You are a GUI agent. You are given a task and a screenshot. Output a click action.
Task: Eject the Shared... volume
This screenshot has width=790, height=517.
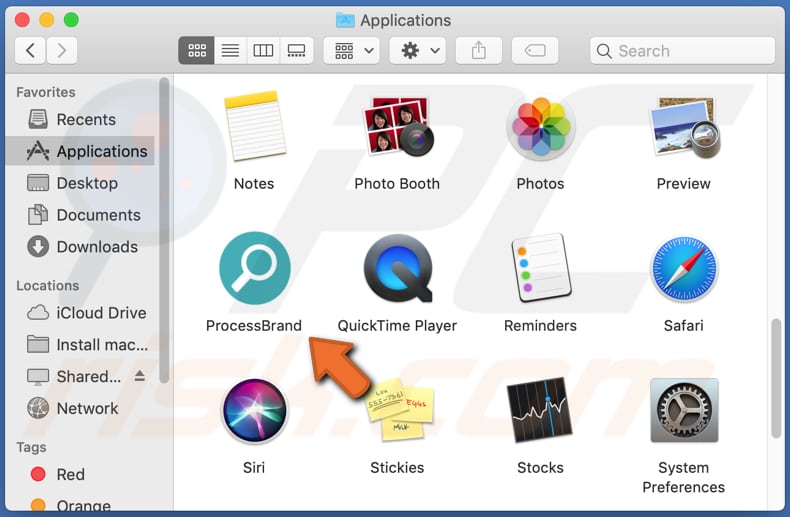point(140,376)
